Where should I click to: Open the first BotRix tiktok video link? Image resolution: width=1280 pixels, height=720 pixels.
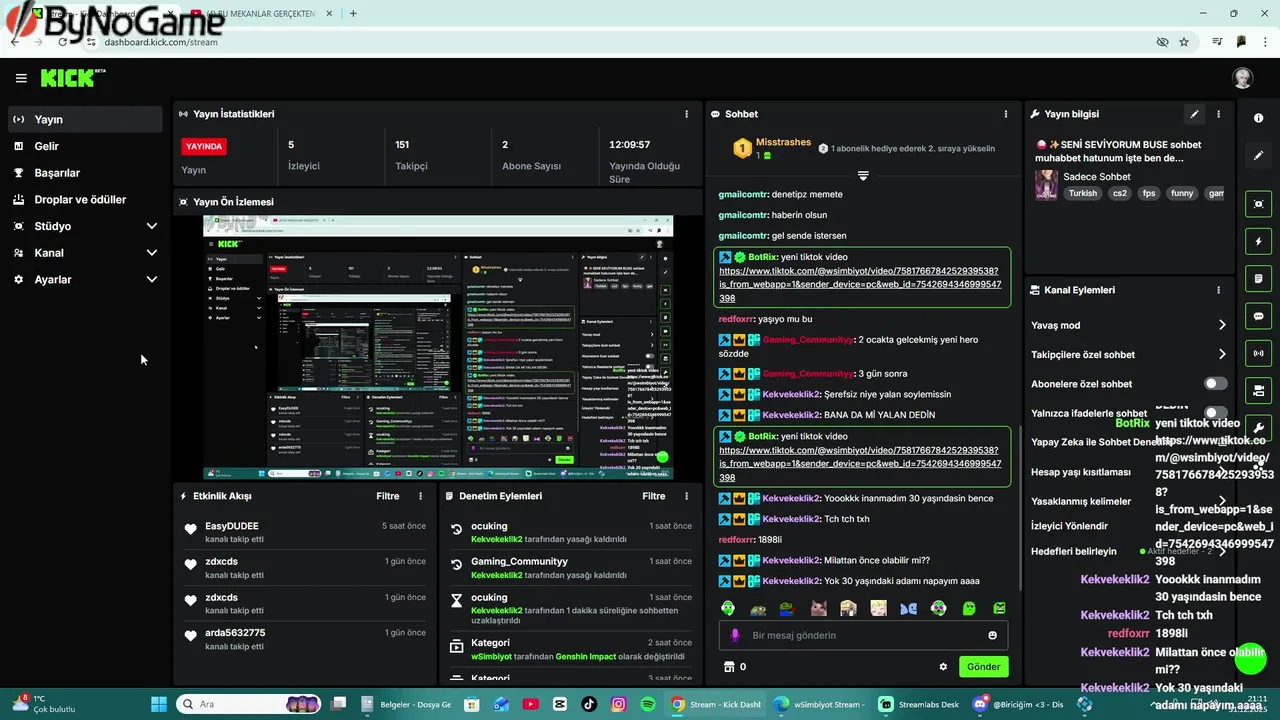click(860, 285)
